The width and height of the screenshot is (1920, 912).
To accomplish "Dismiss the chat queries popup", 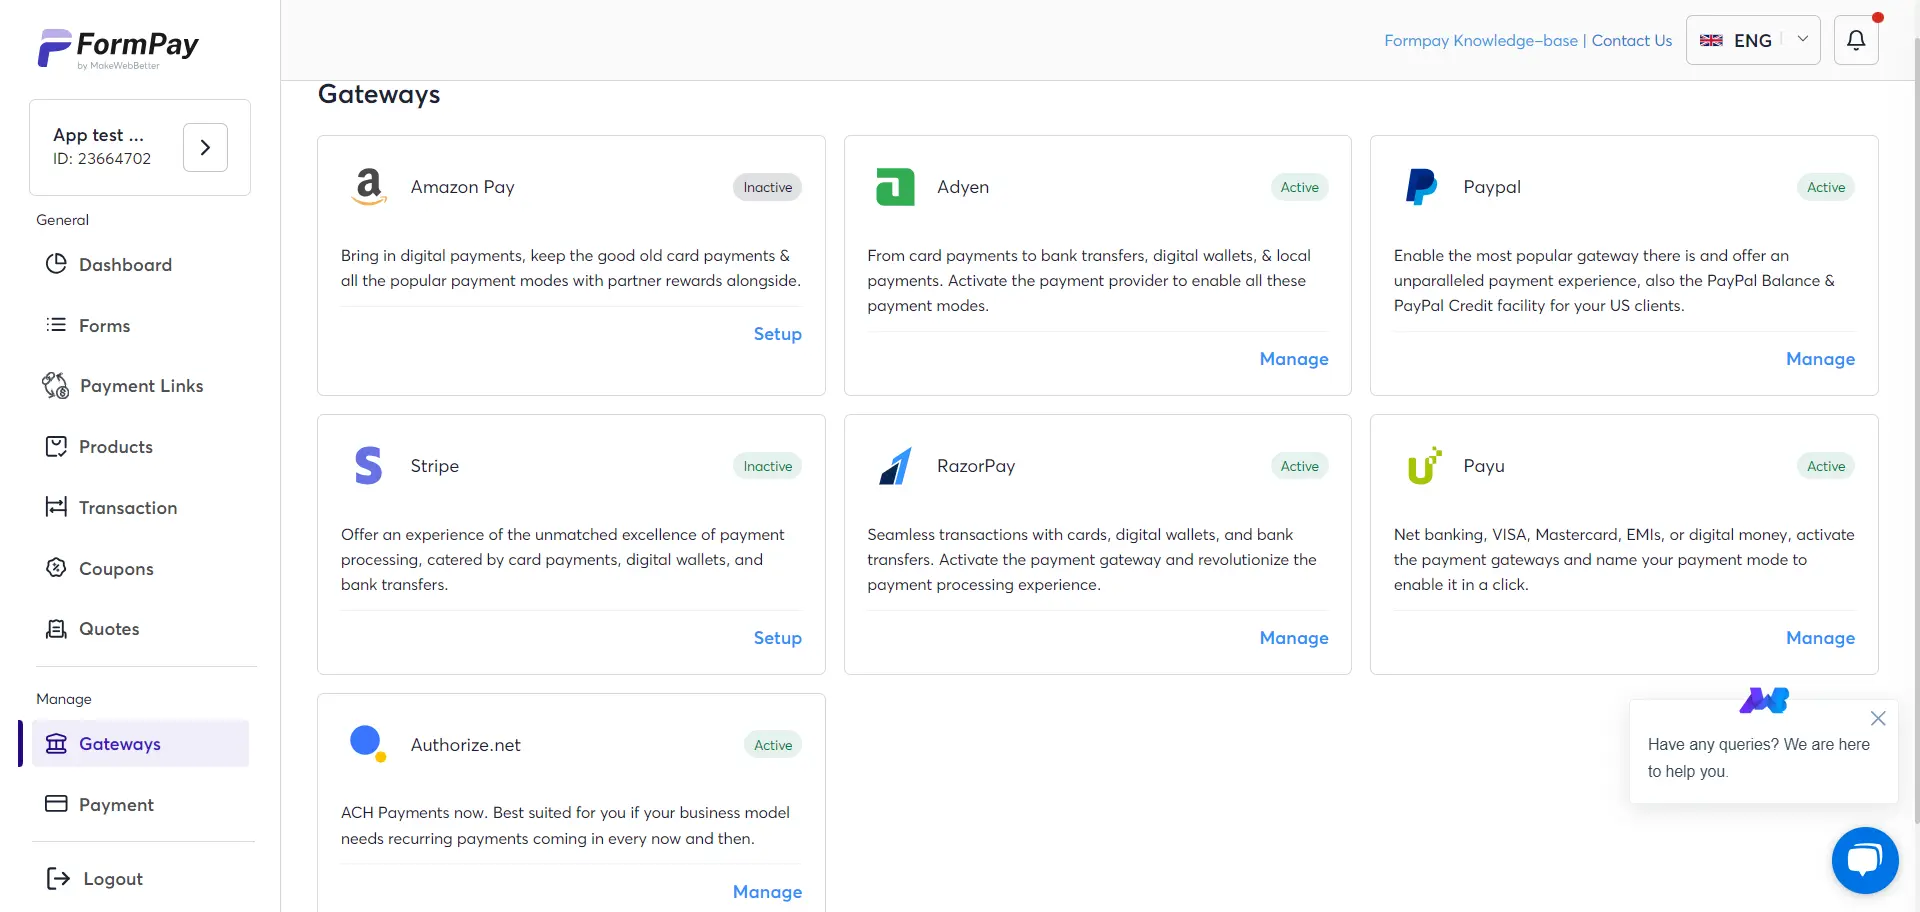I will (1877, 718).
